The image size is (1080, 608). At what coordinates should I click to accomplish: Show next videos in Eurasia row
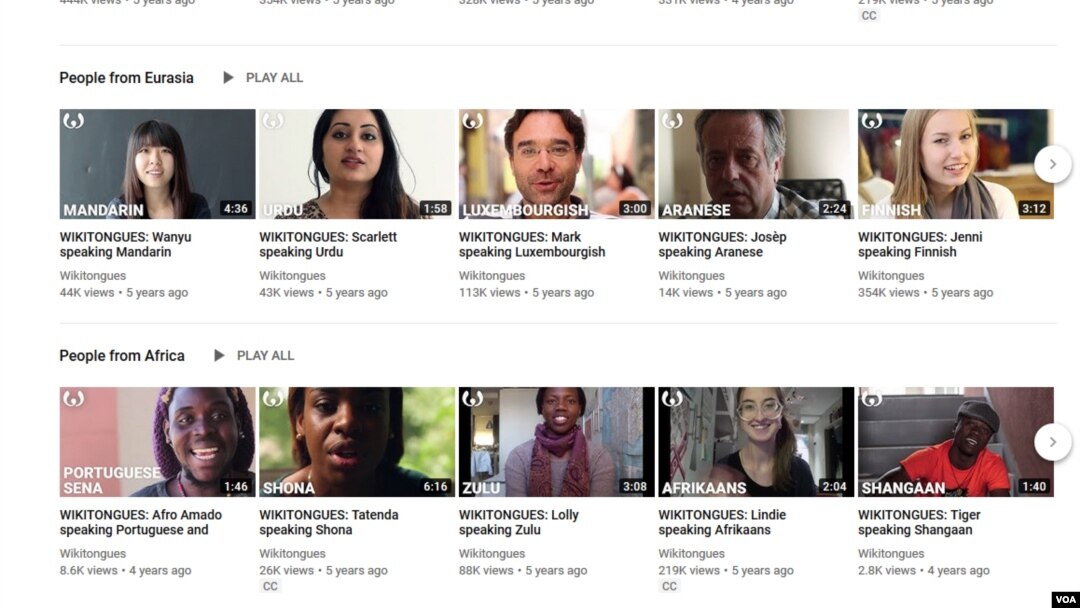tap(1052, 164)
